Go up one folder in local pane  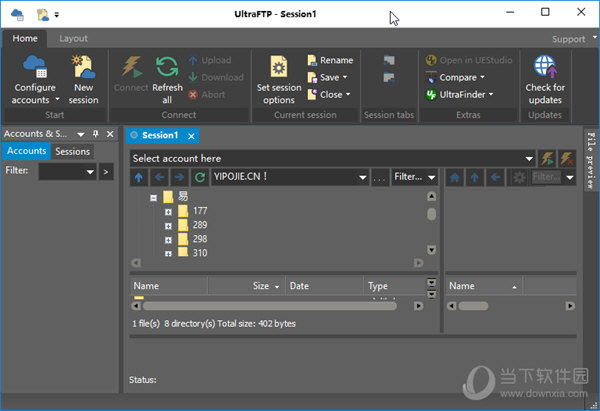coord(139,177)
